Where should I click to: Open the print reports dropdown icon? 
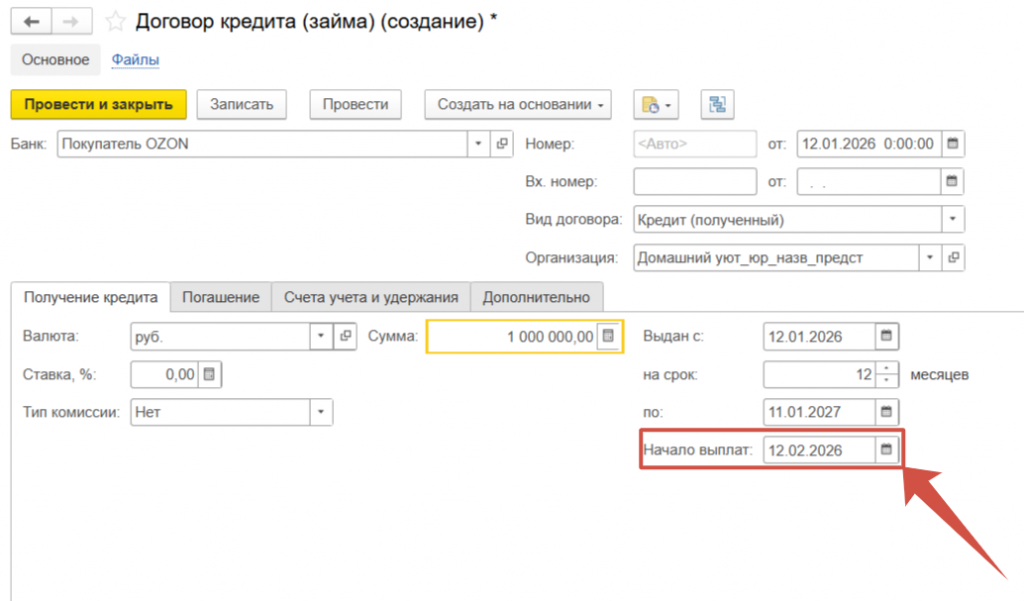point(656,104)
